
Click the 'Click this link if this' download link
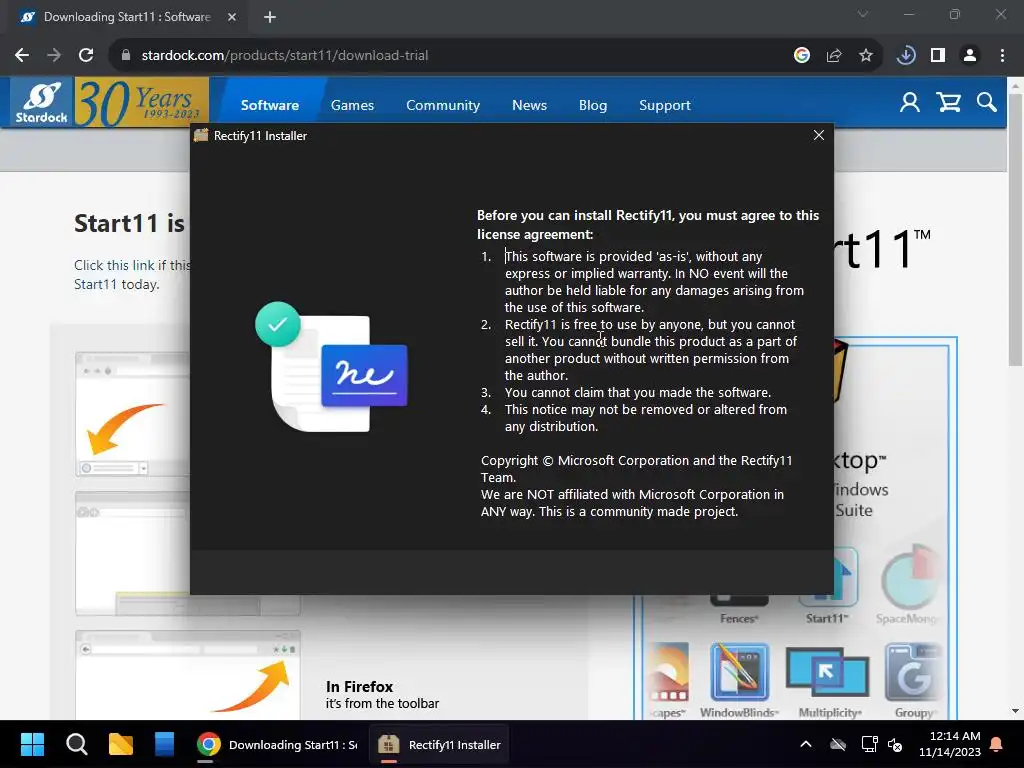132,265
